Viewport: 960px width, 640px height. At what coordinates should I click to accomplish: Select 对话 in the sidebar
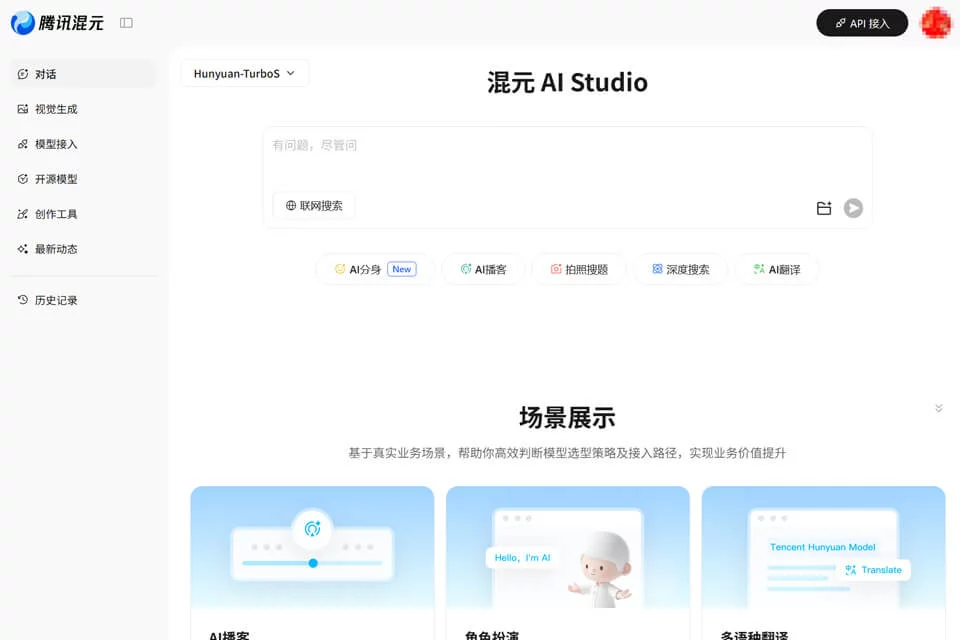[x=83, y=74]
